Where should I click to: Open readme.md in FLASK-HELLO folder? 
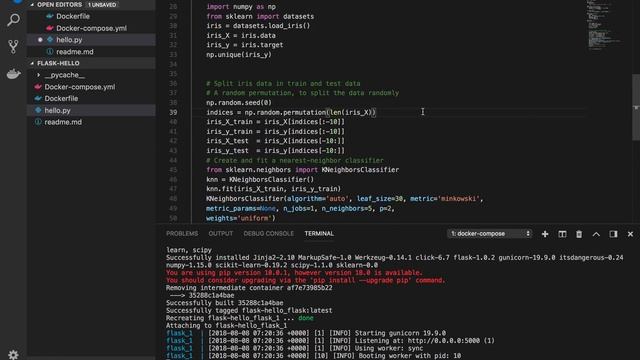(63, 122)
